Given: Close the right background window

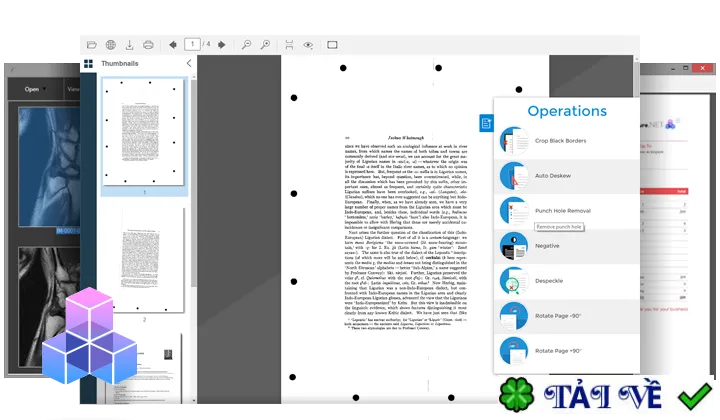Looking at the screenshot, I should (703, 68).
